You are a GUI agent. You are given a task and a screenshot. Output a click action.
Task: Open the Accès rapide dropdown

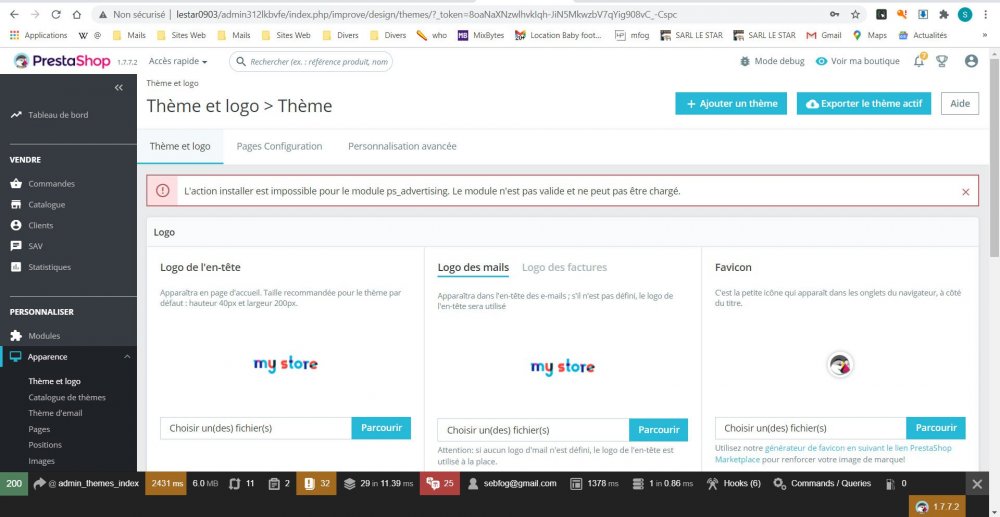pyautogui.click(x=178, y=61)
